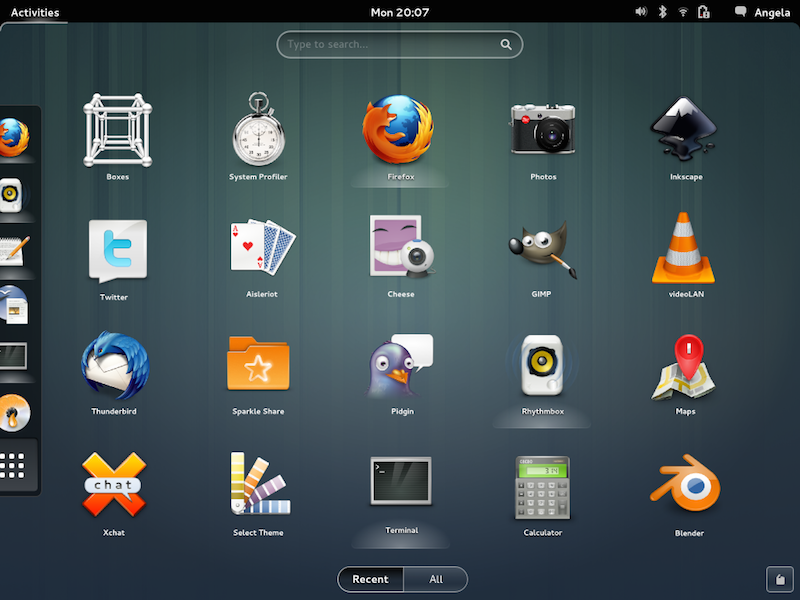Switch to the All applications tab
This screenshot has width=800, height=600.
click(x=434, y=579)
